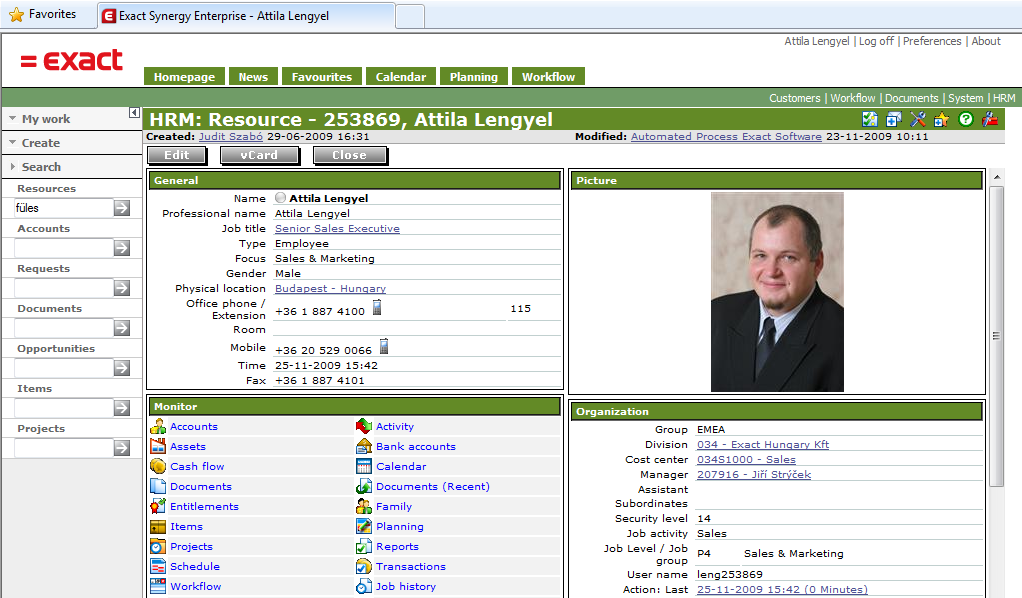Click the Schedule icon in Monitor

tap(158, 566)
